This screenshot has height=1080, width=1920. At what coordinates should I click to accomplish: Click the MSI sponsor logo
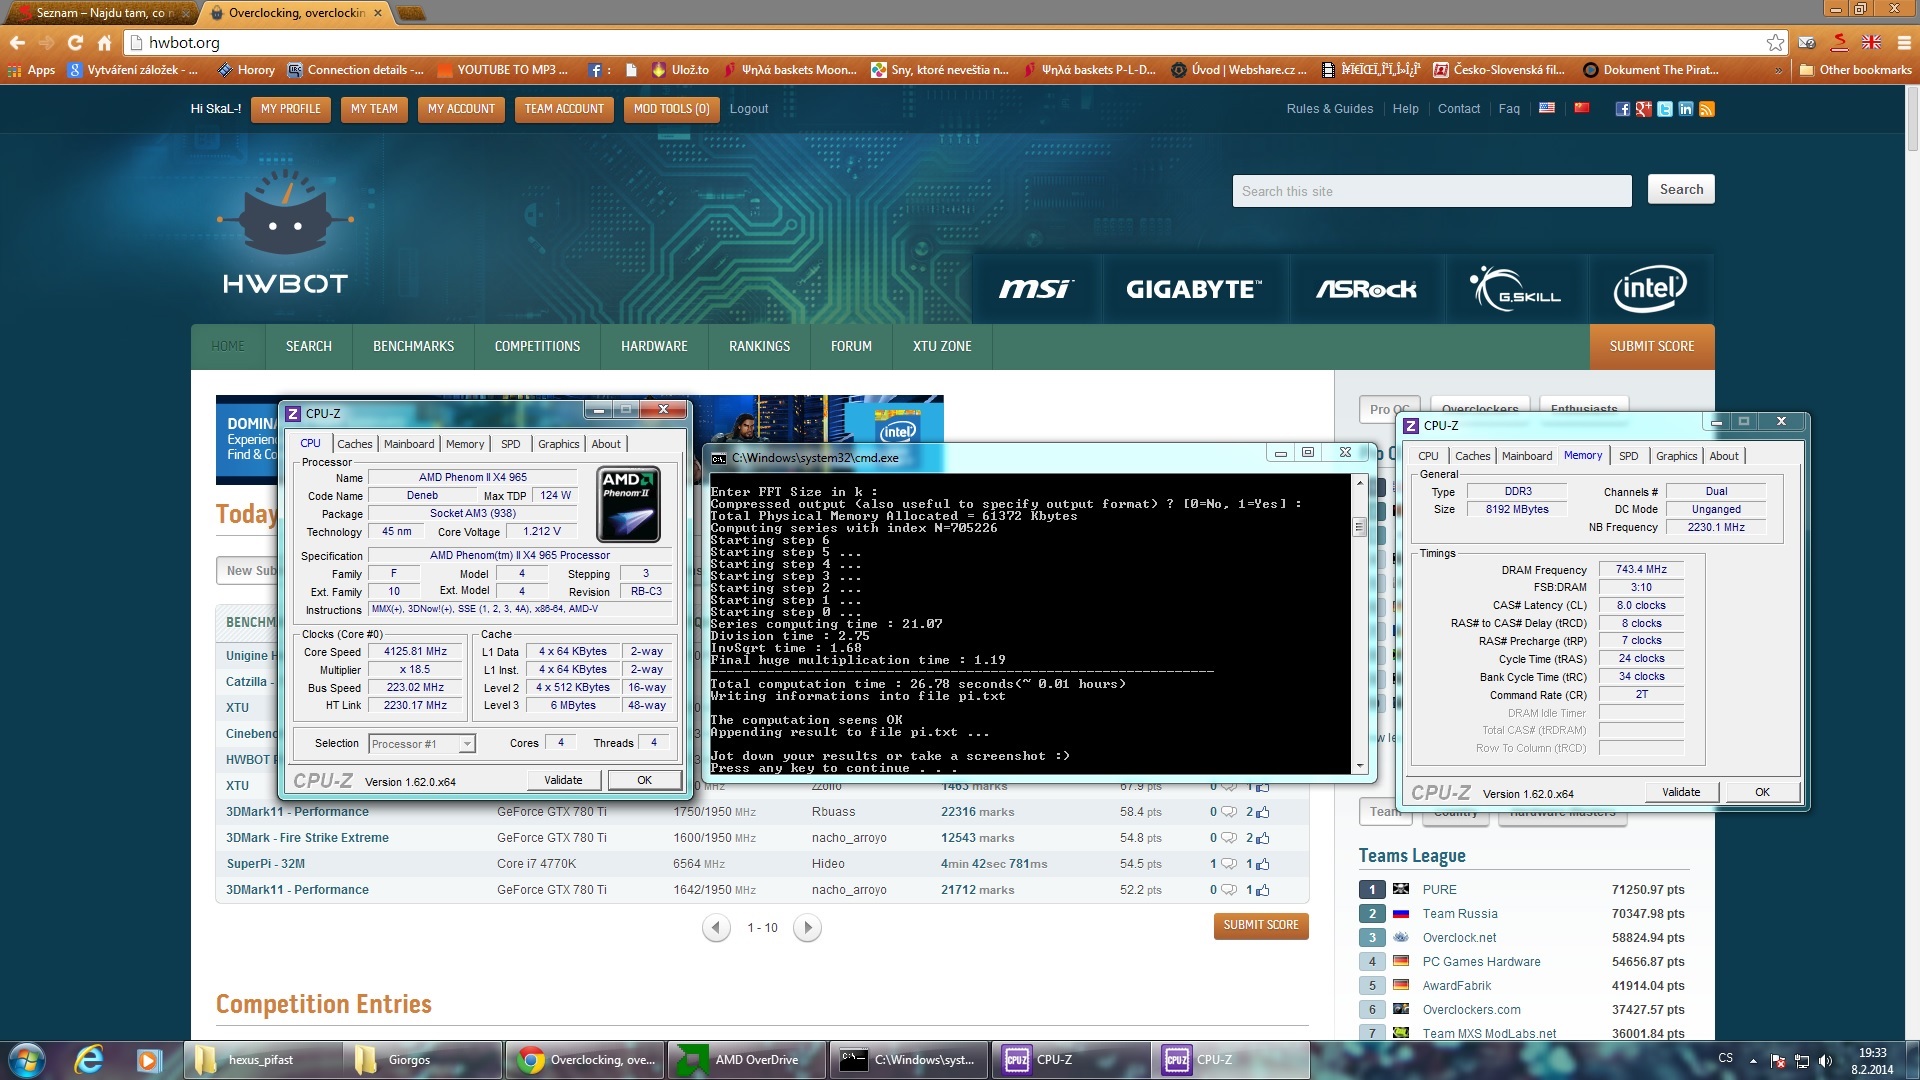[1036, 289]
